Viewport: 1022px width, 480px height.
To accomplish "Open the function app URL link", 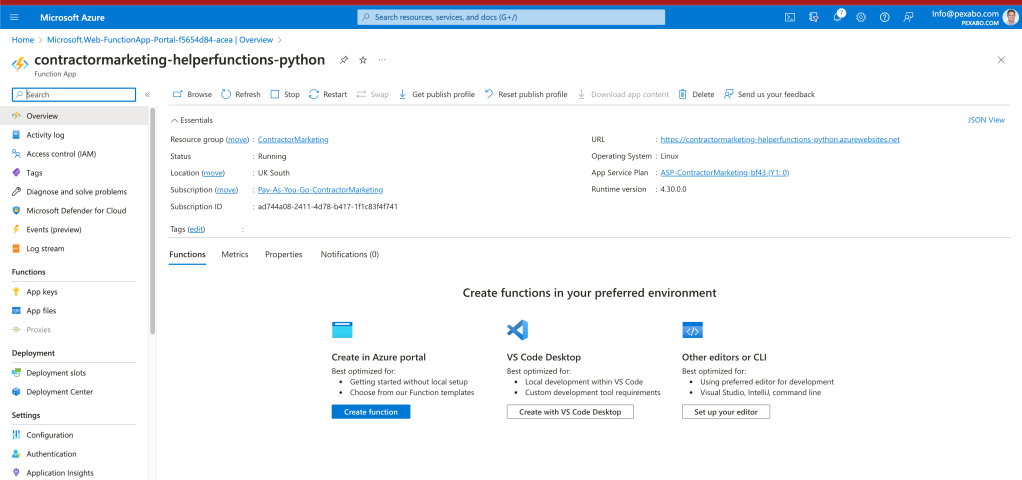I will (x=780, y=140).
